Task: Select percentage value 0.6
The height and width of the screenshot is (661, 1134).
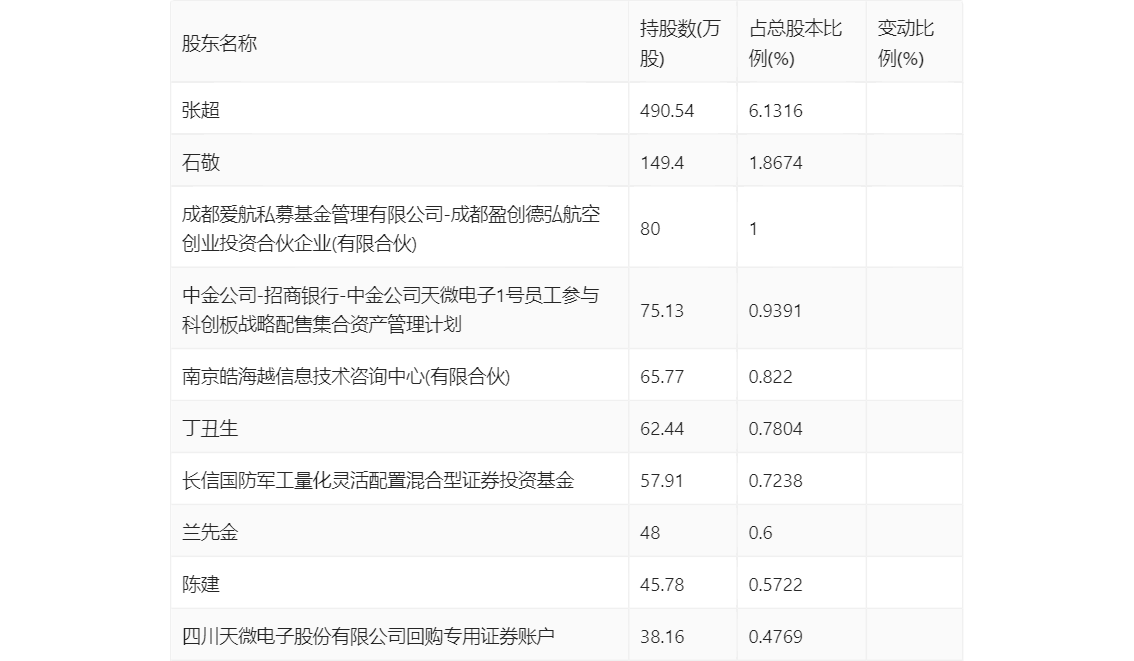Action: click(760, 533)
